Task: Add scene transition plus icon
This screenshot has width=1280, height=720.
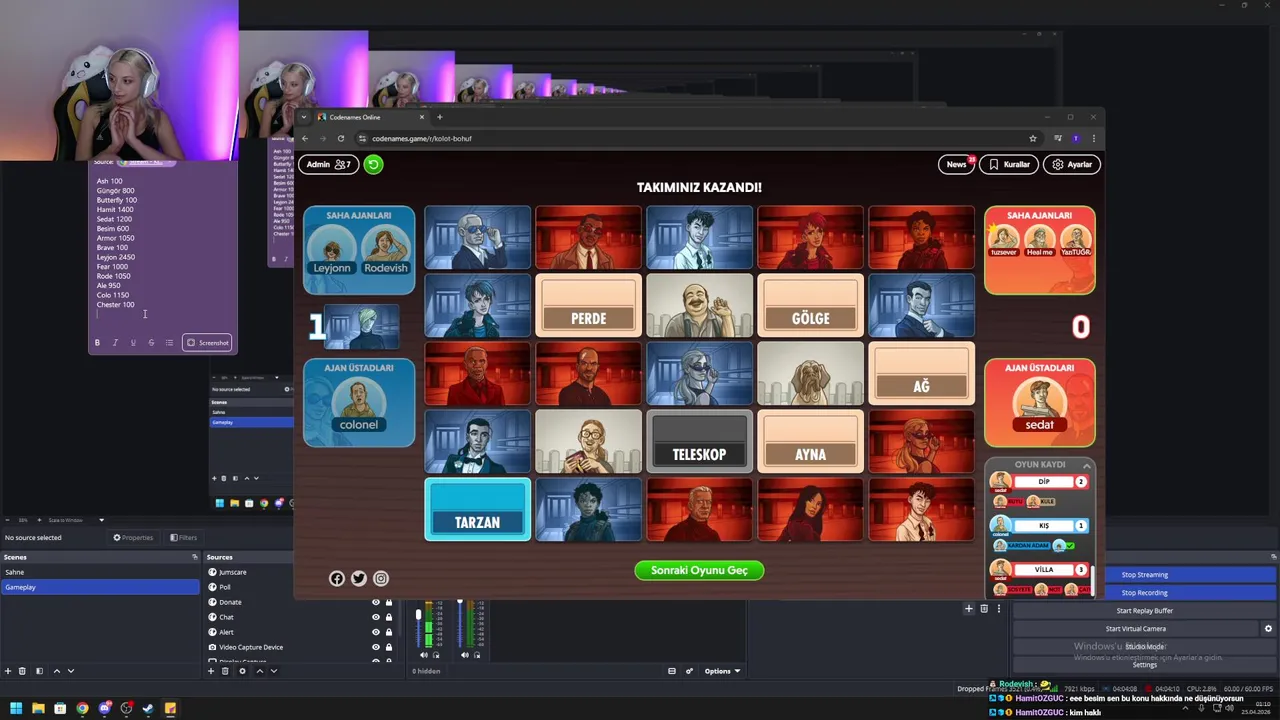Action: 968,608
